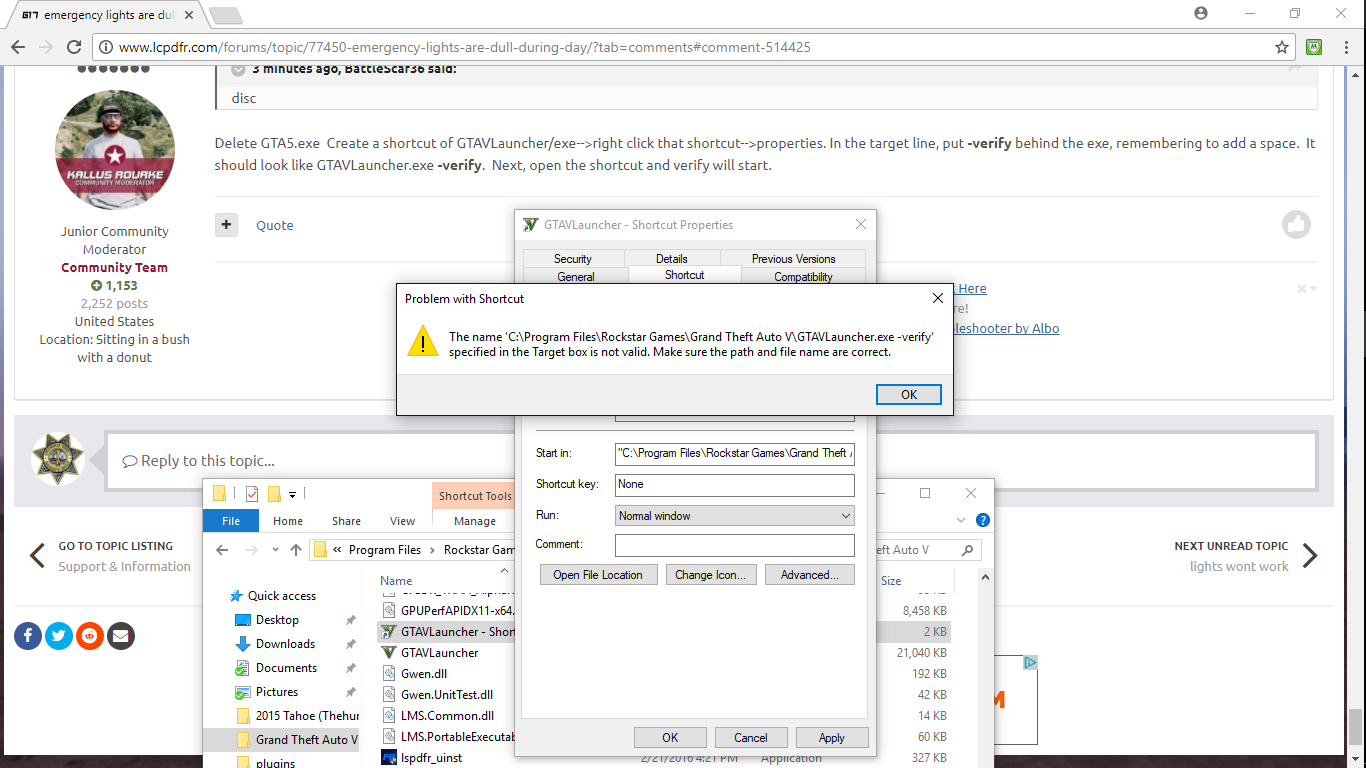
Task: Click the Explorer help question mark icon
Action: pyautogui.click(x=982, y=520)
